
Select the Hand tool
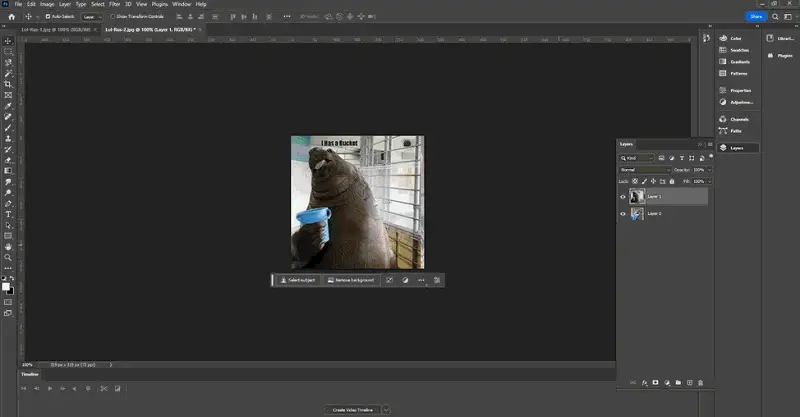point(8,247)
